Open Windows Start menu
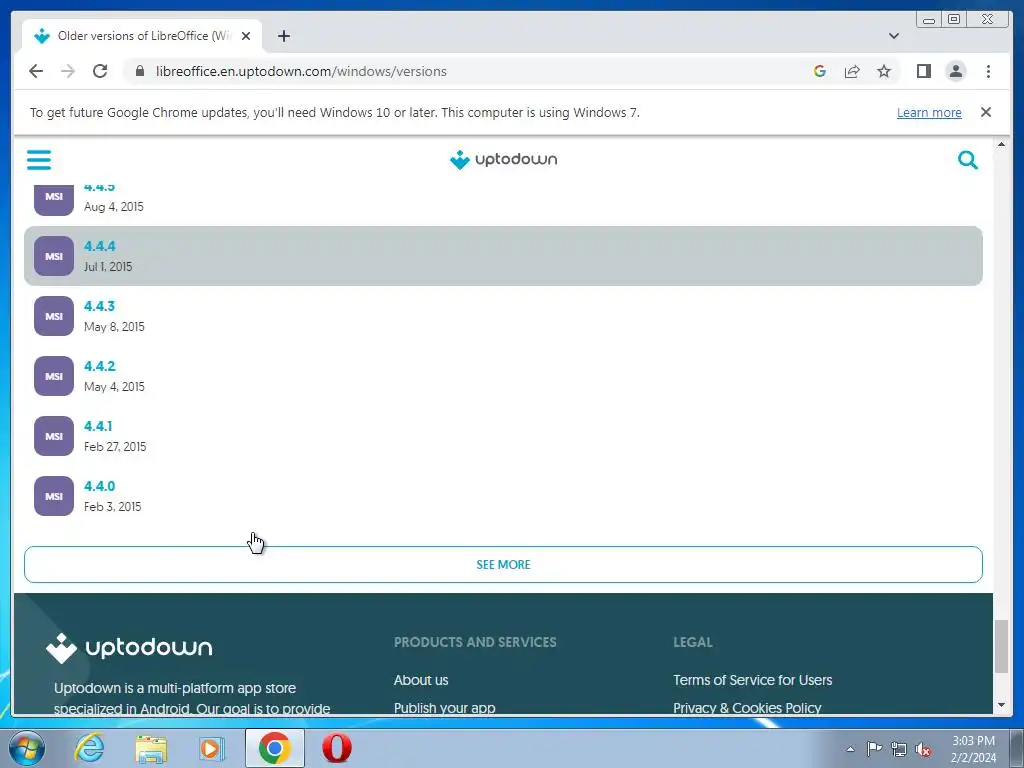 tap(26, 748)
